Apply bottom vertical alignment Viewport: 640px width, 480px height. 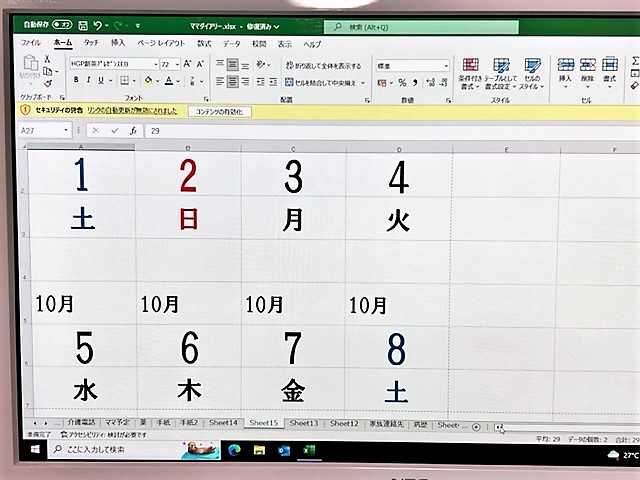245,64
